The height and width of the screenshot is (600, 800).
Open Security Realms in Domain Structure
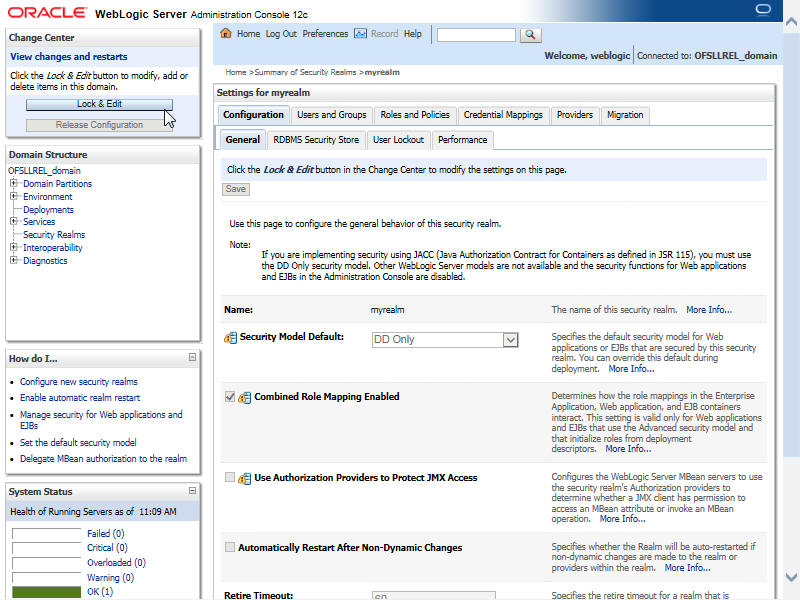(x=54, y=235)
